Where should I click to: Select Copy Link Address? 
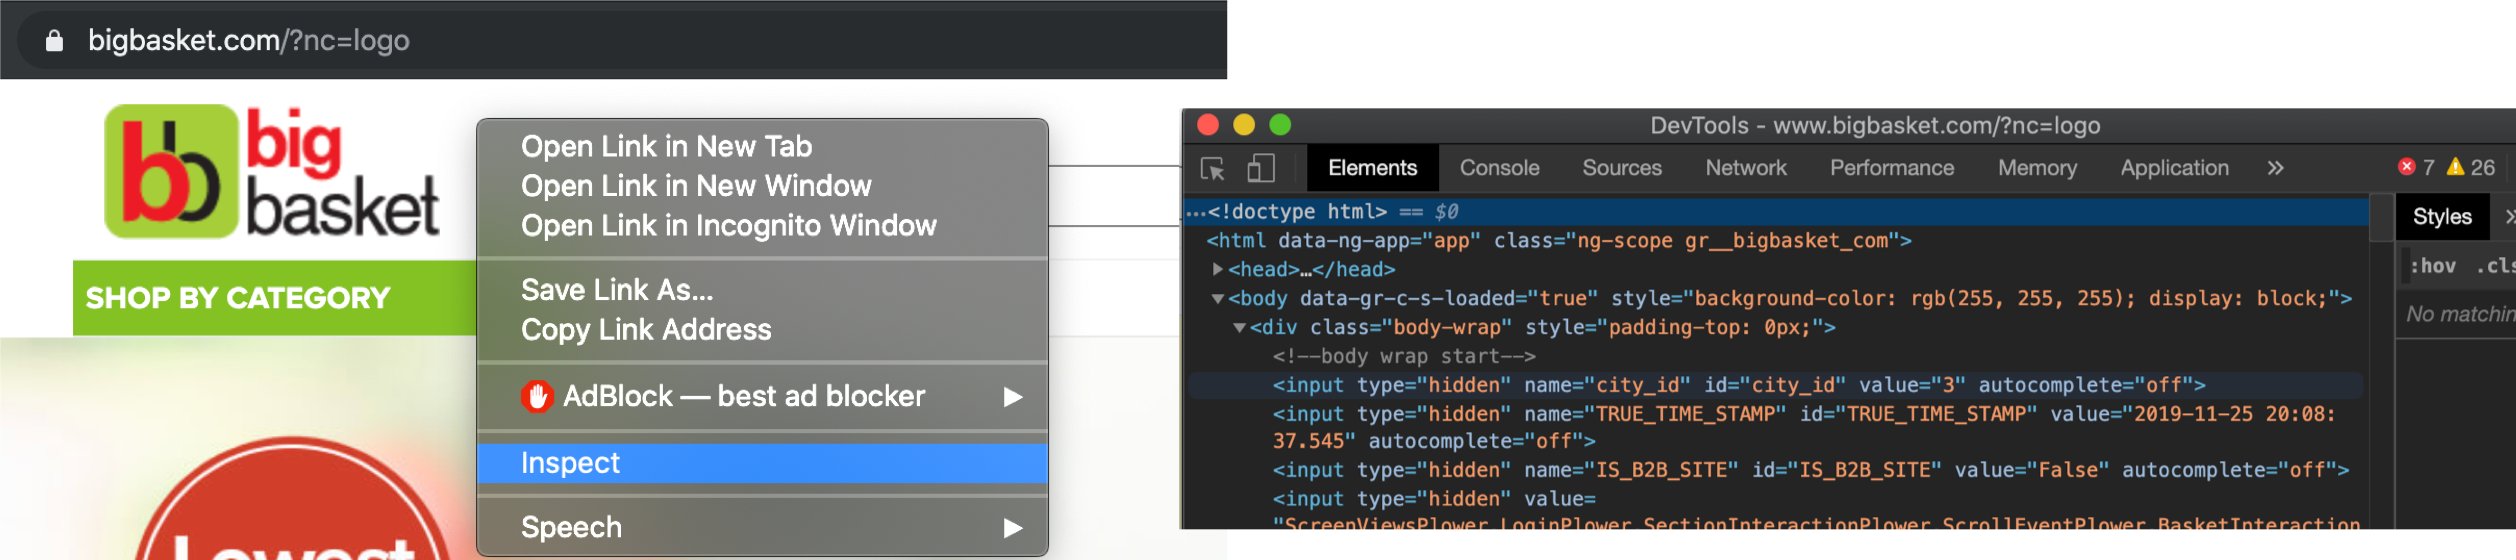(x=646, y=330)
